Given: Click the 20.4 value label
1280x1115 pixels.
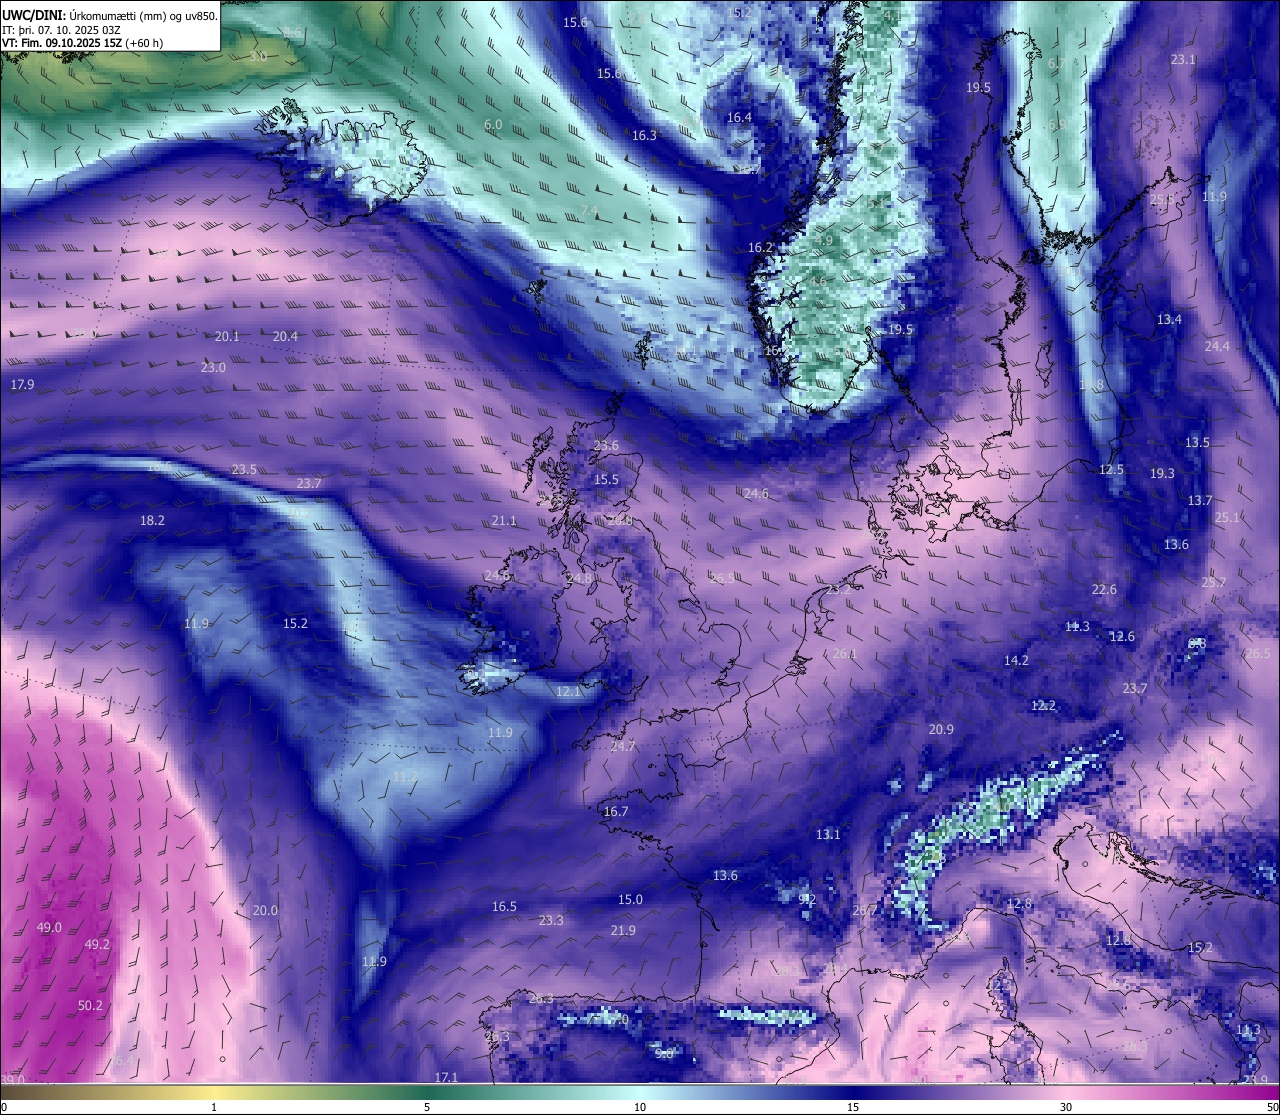Looking at the screenshot, I should click(x=285, y=336).
